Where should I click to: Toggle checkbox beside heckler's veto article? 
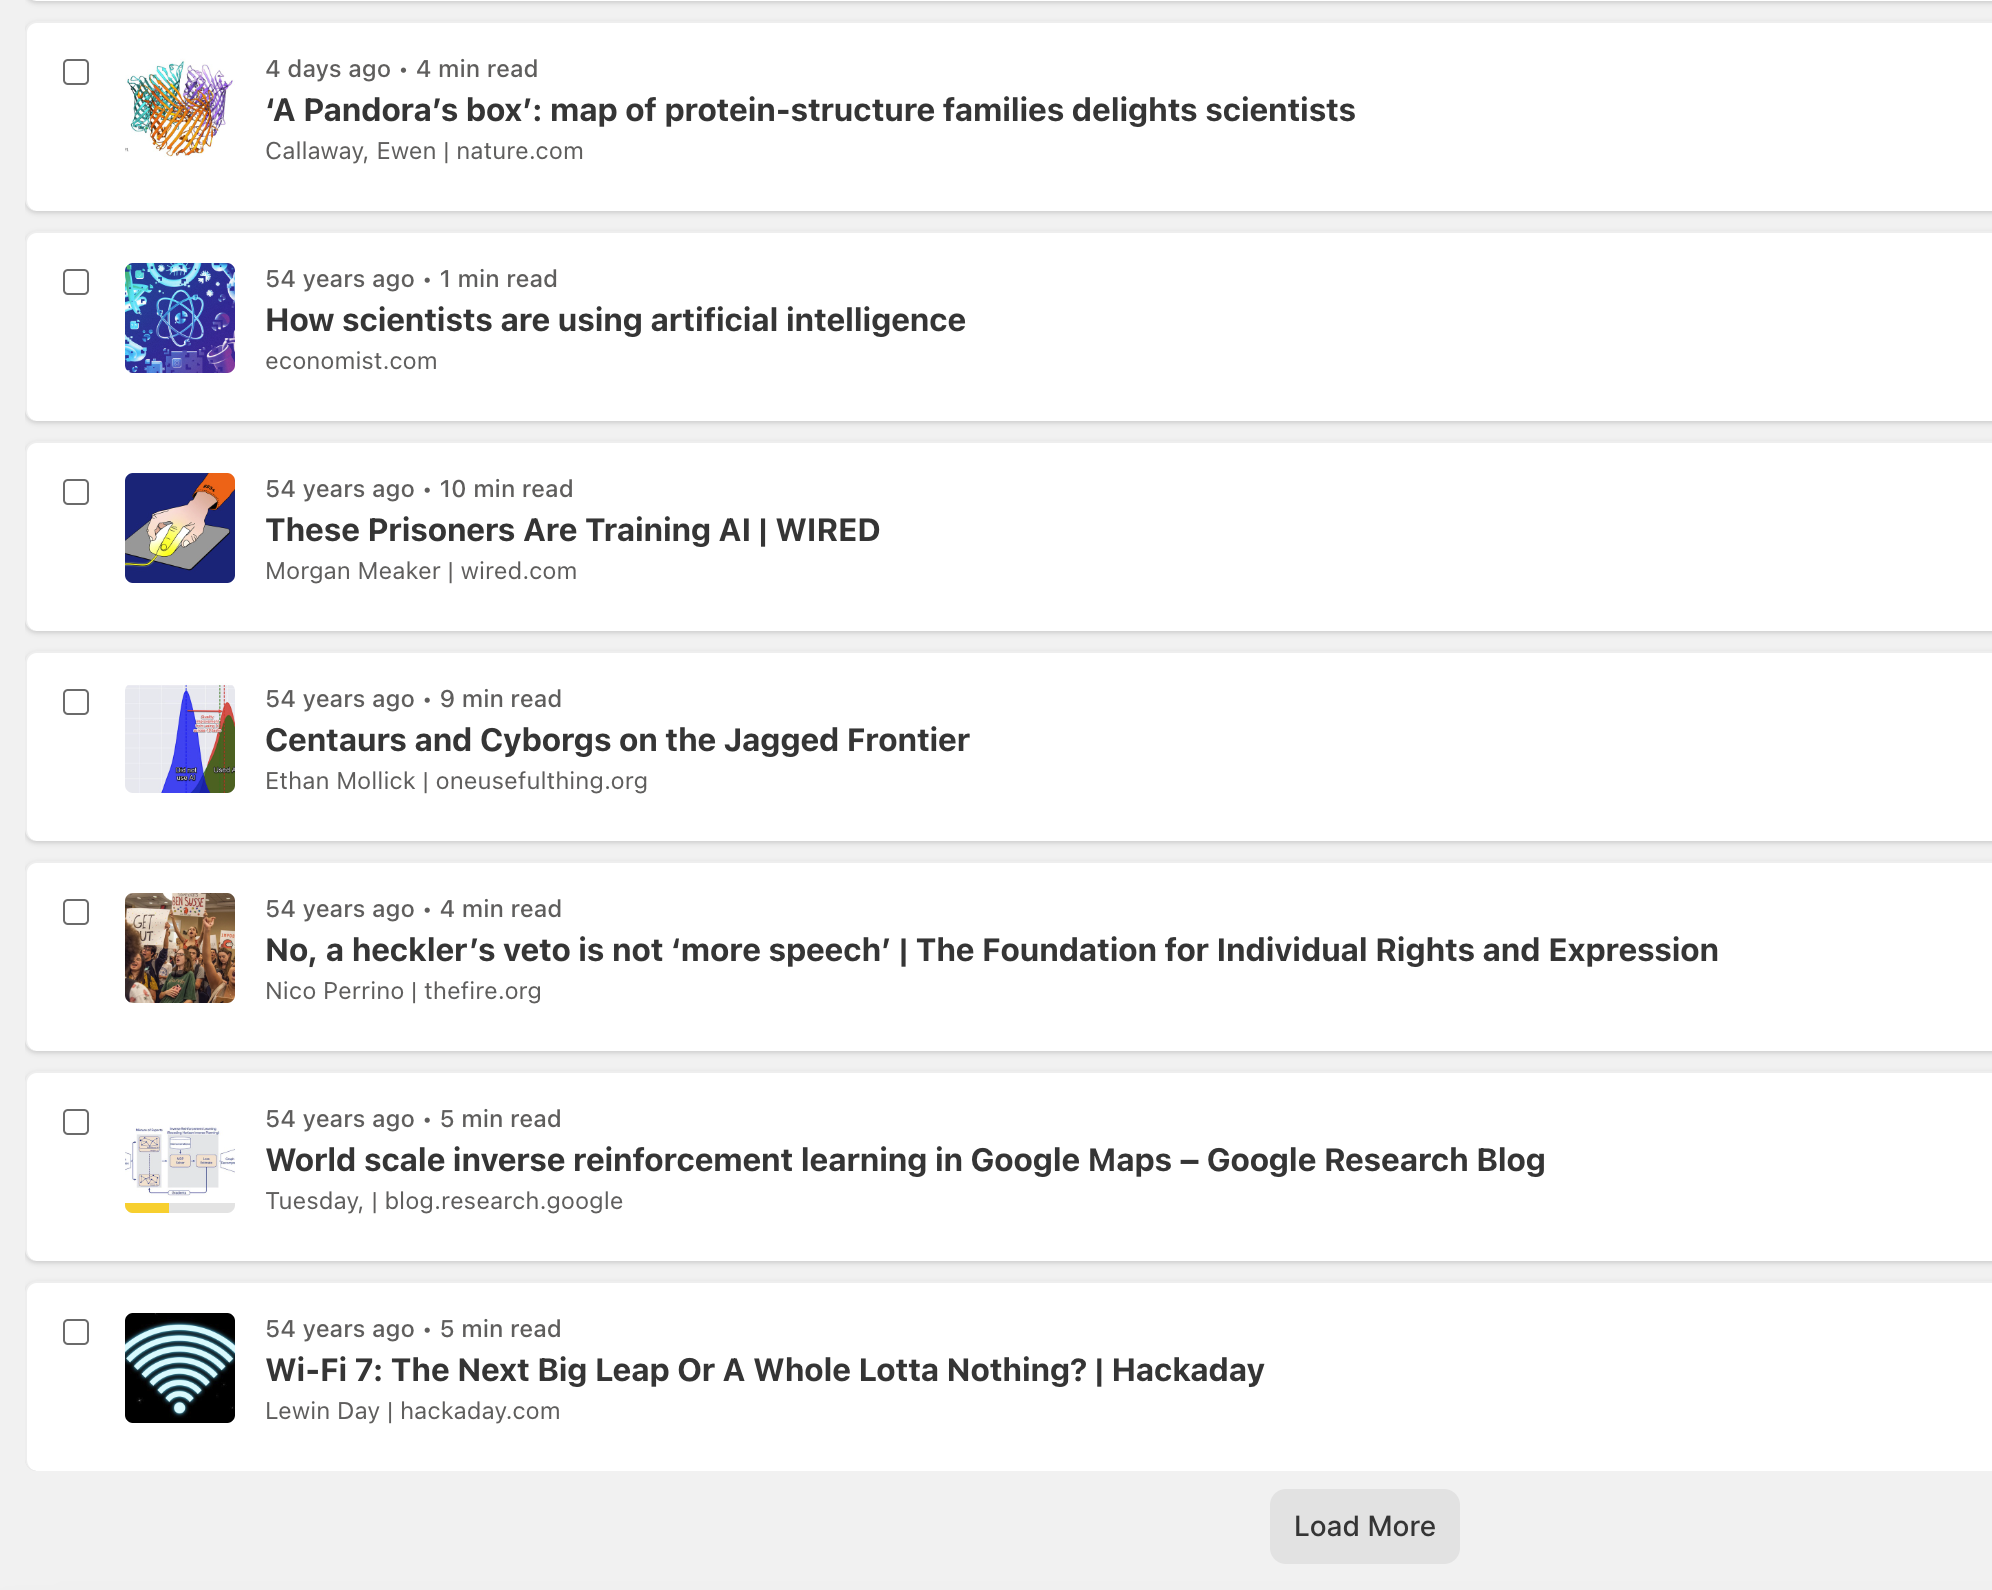coord(76,912)
